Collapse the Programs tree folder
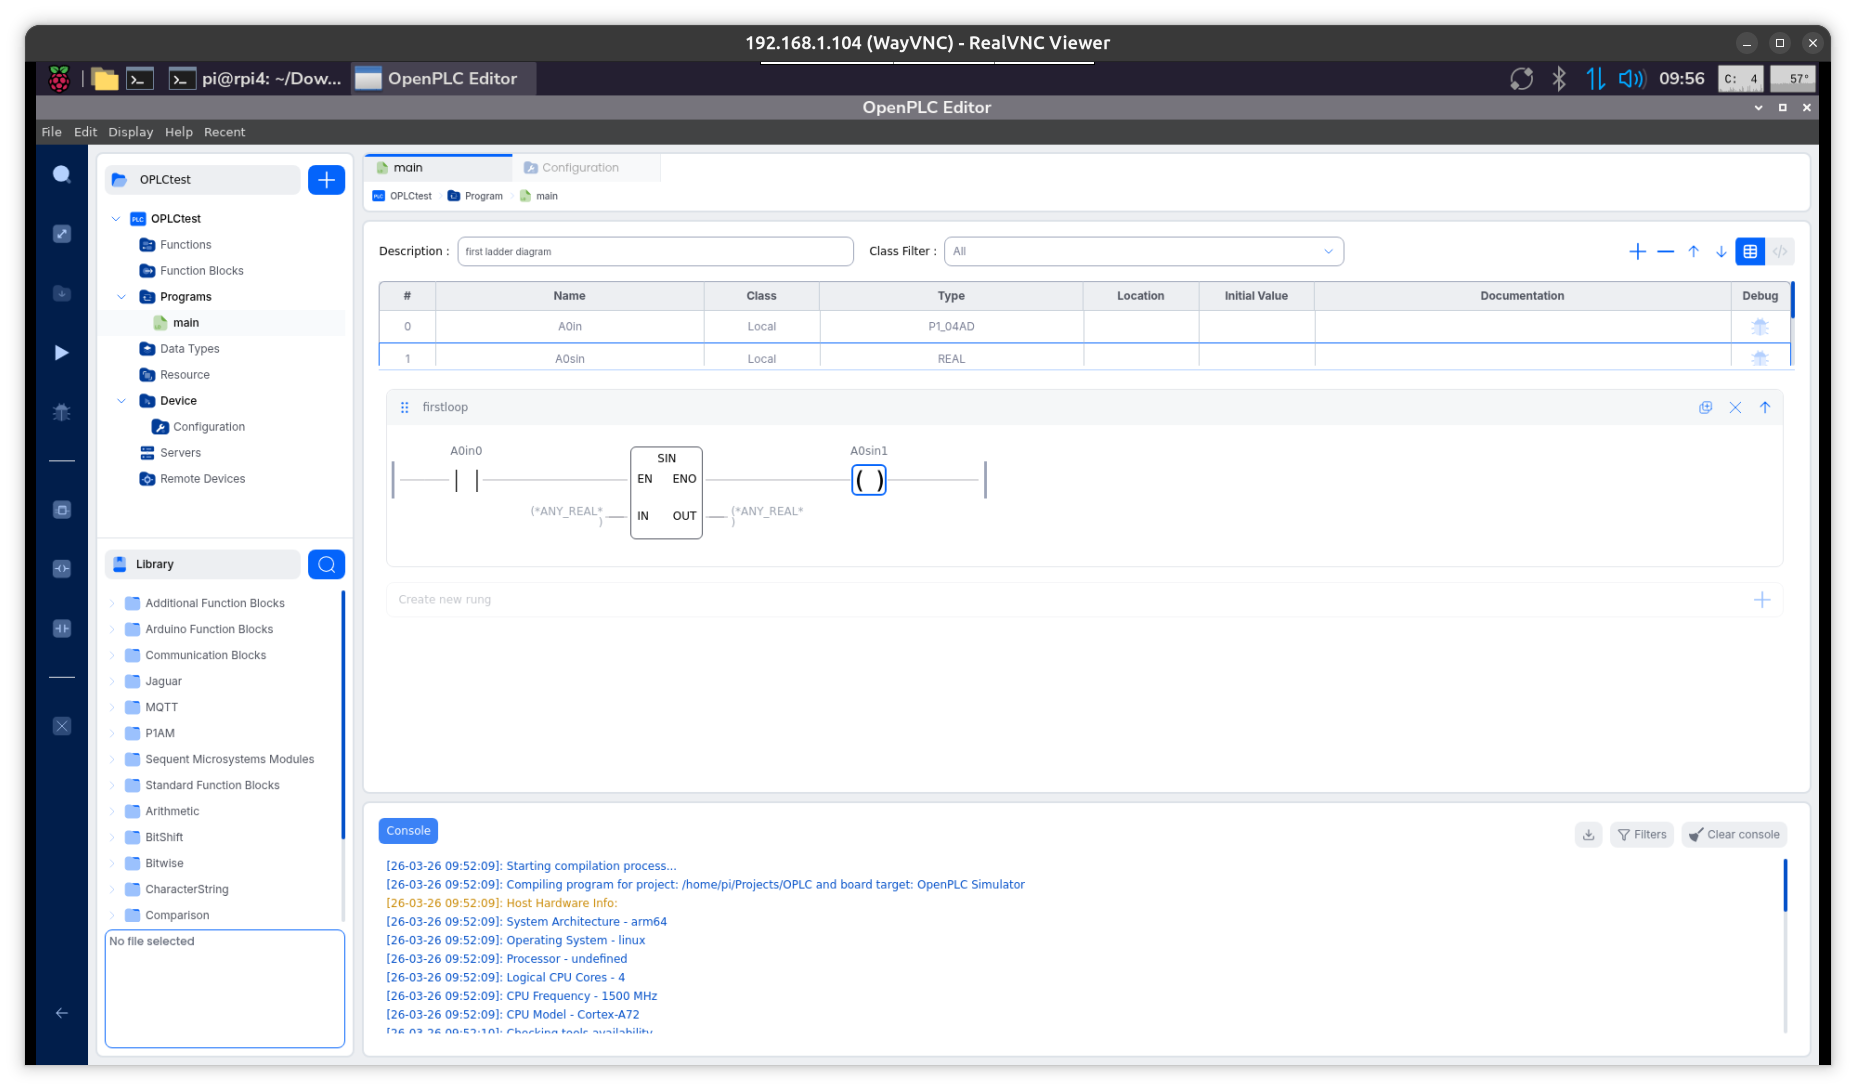The height and width of the screenshot is (1090, 1856). [x=122, y=297]
